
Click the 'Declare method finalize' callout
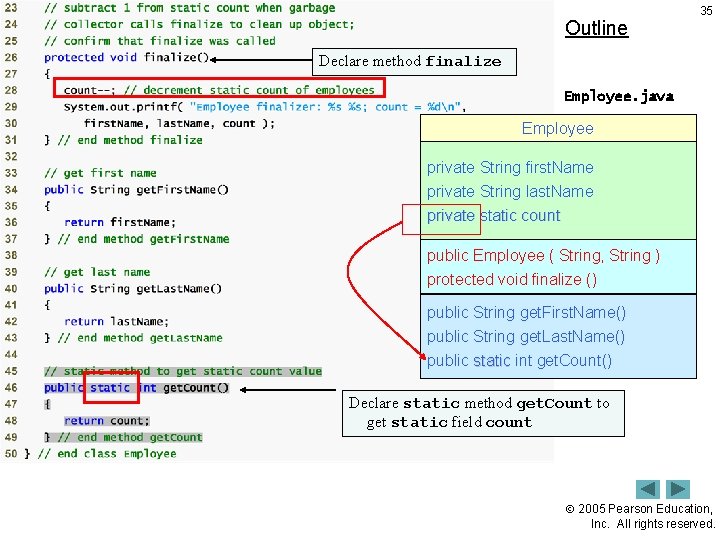(414, 62)
